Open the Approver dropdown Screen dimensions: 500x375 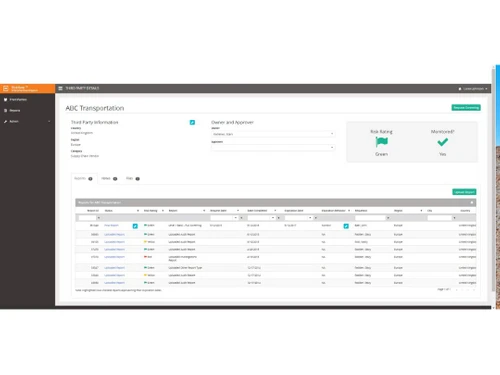pos(273,147)
